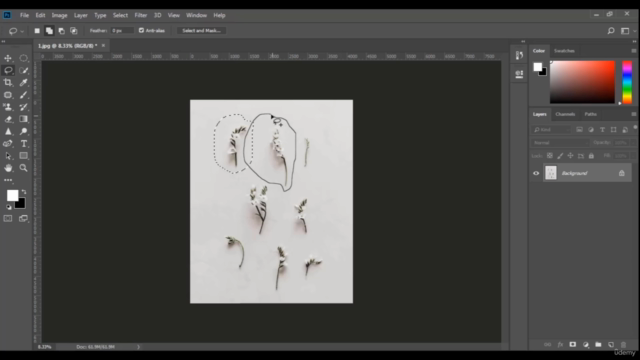640x360 pixels.
Task: Select the Horizontal Type tool
Action: pyautogui.click(x=24, y=144)
